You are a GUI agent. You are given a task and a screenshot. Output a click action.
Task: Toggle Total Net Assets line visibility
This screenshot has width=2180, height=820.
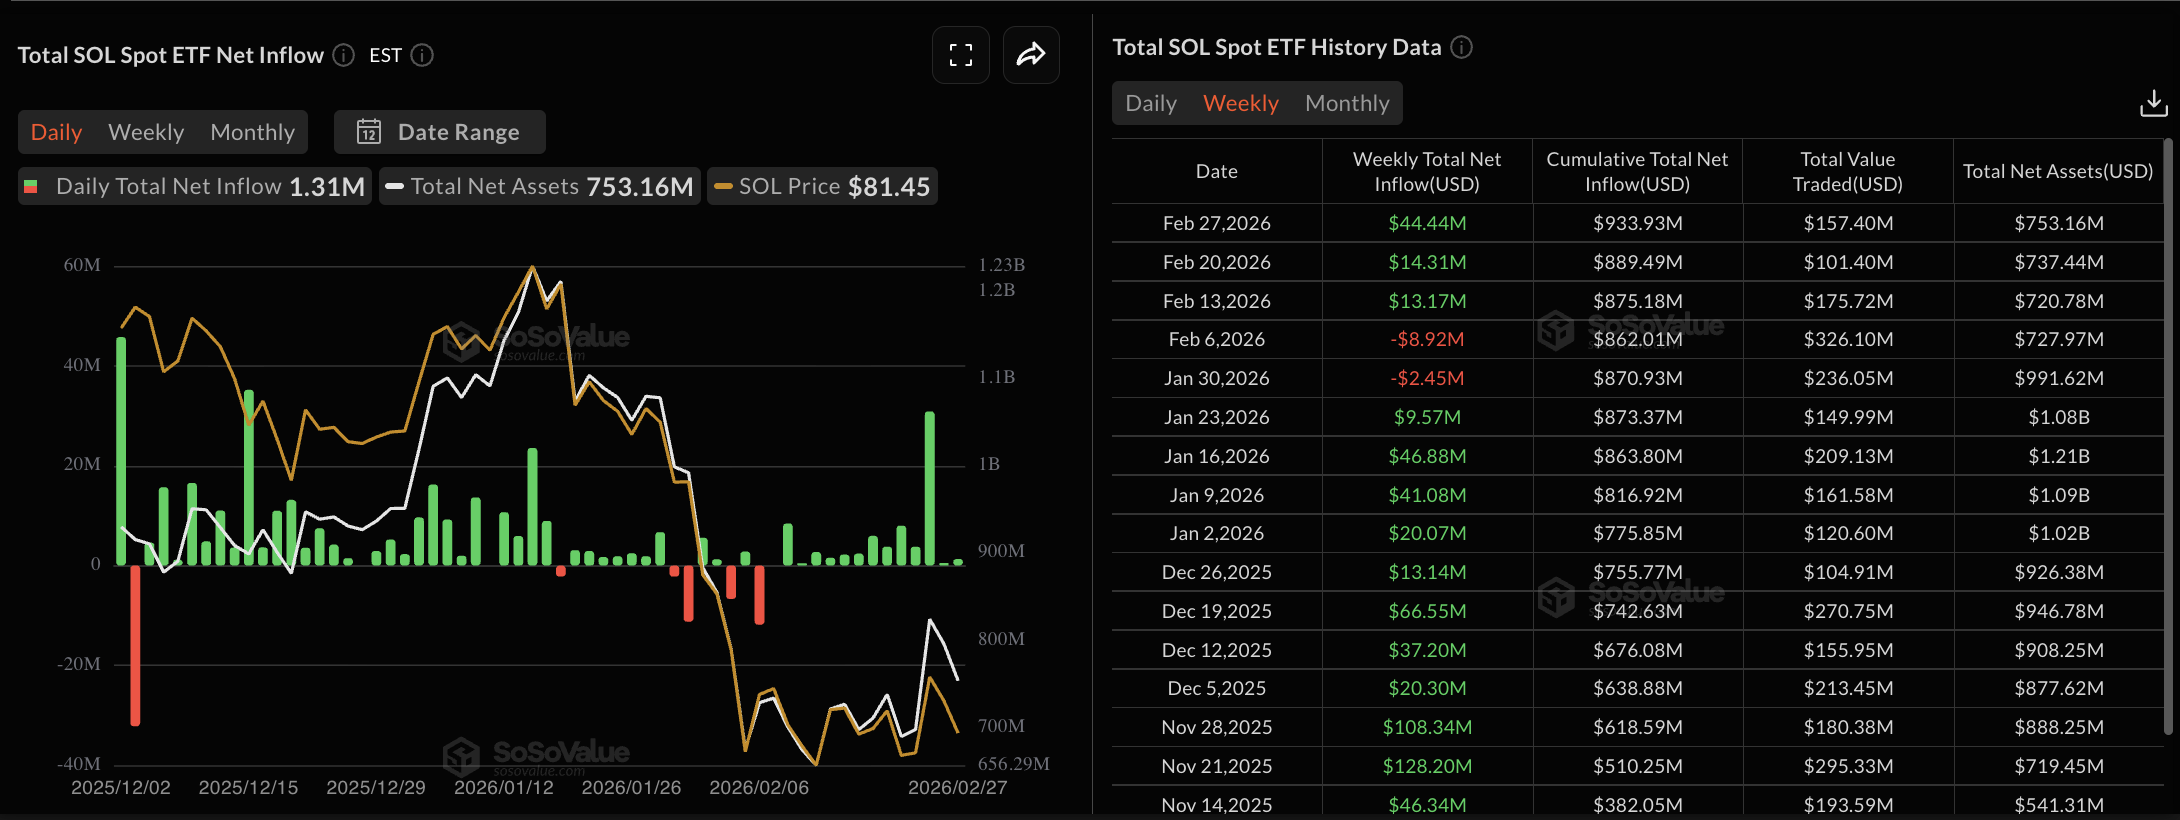point(540,187)
